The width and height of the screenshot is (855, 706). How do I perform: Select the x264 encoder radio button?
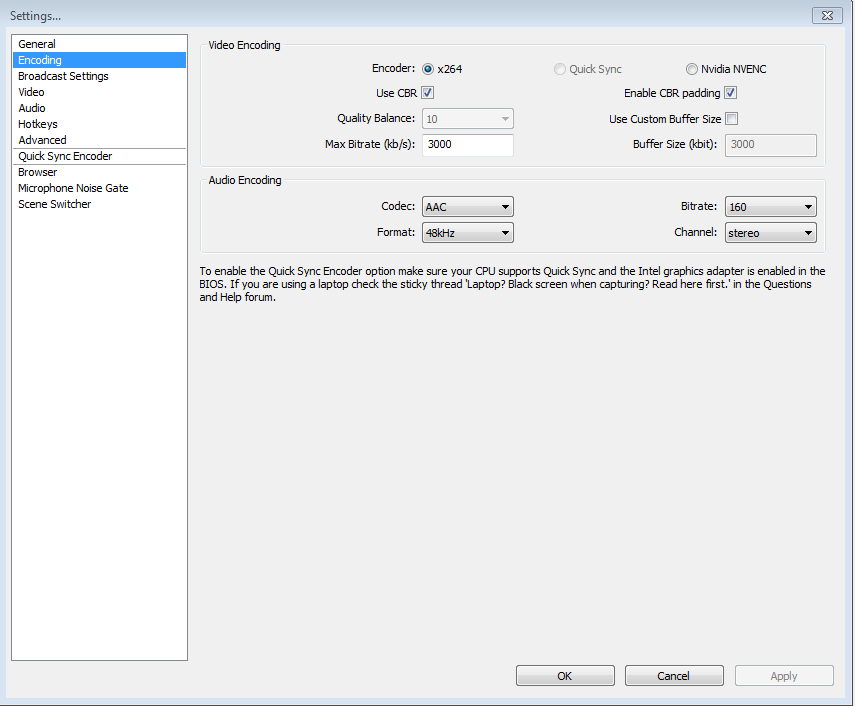coord(428,69)
